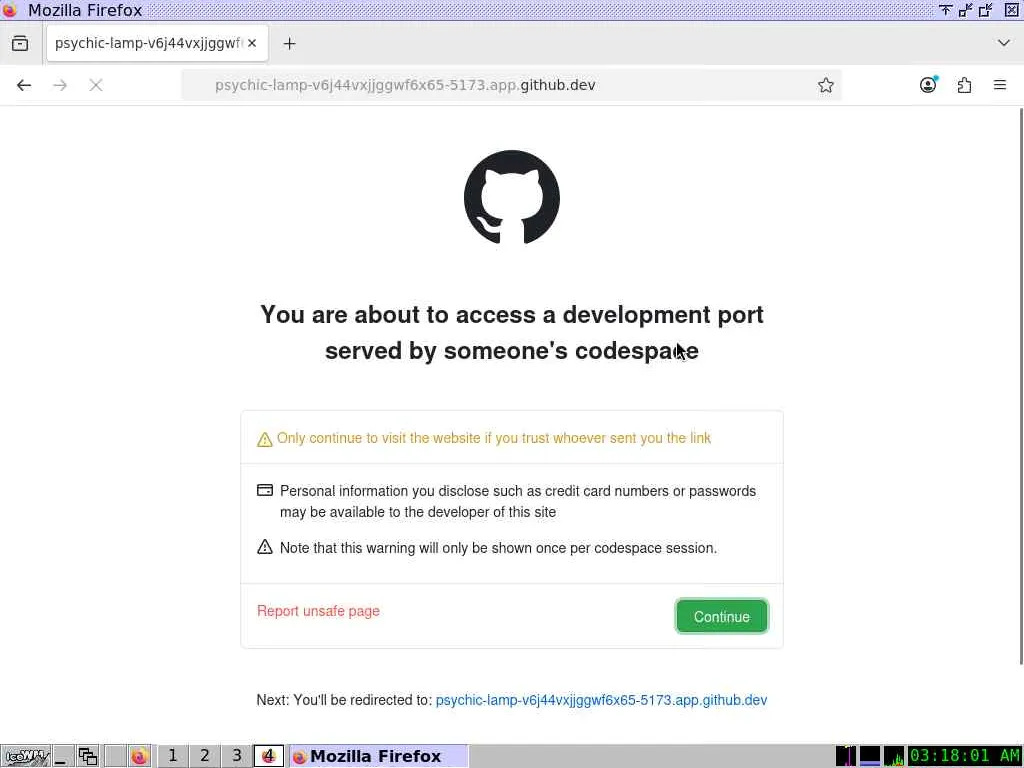Click the taskbar clock showing 03:18:01 AM
This screenshot has width=1024, height=768.
pyautogui.click(x=965, y=756)
